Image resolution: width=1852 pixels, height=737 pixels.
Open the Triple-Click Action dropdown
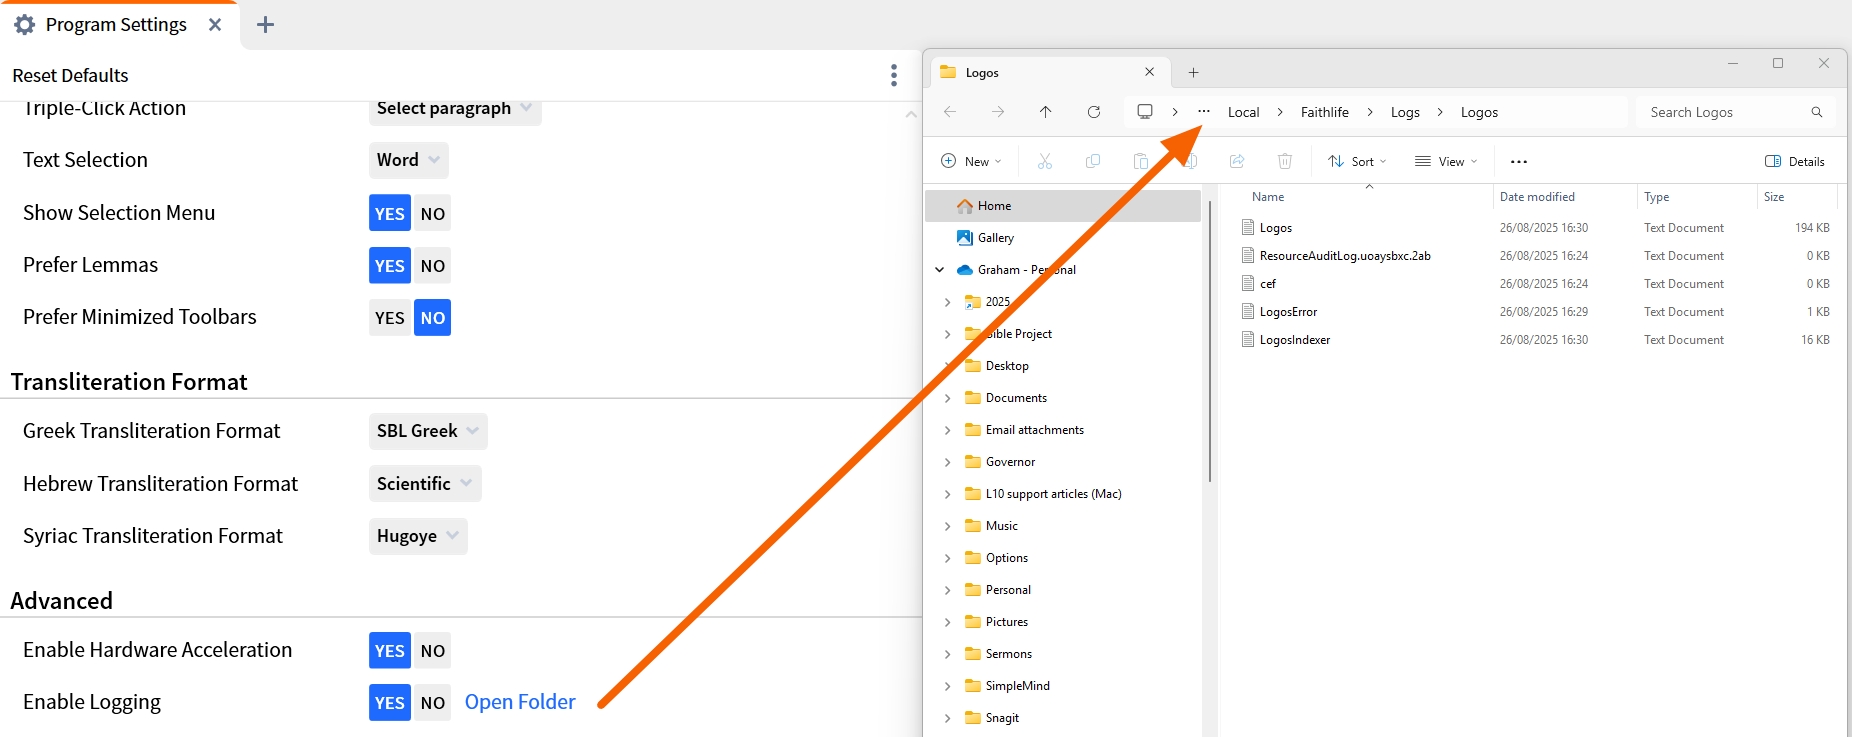point(455,109)
